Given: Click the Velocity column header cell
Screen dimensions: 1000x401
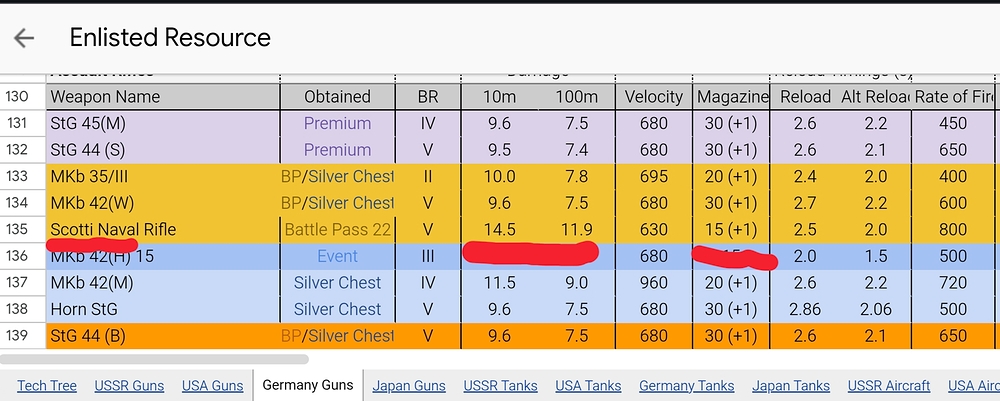Looking at the screenshot, I should tap(653, 97).
